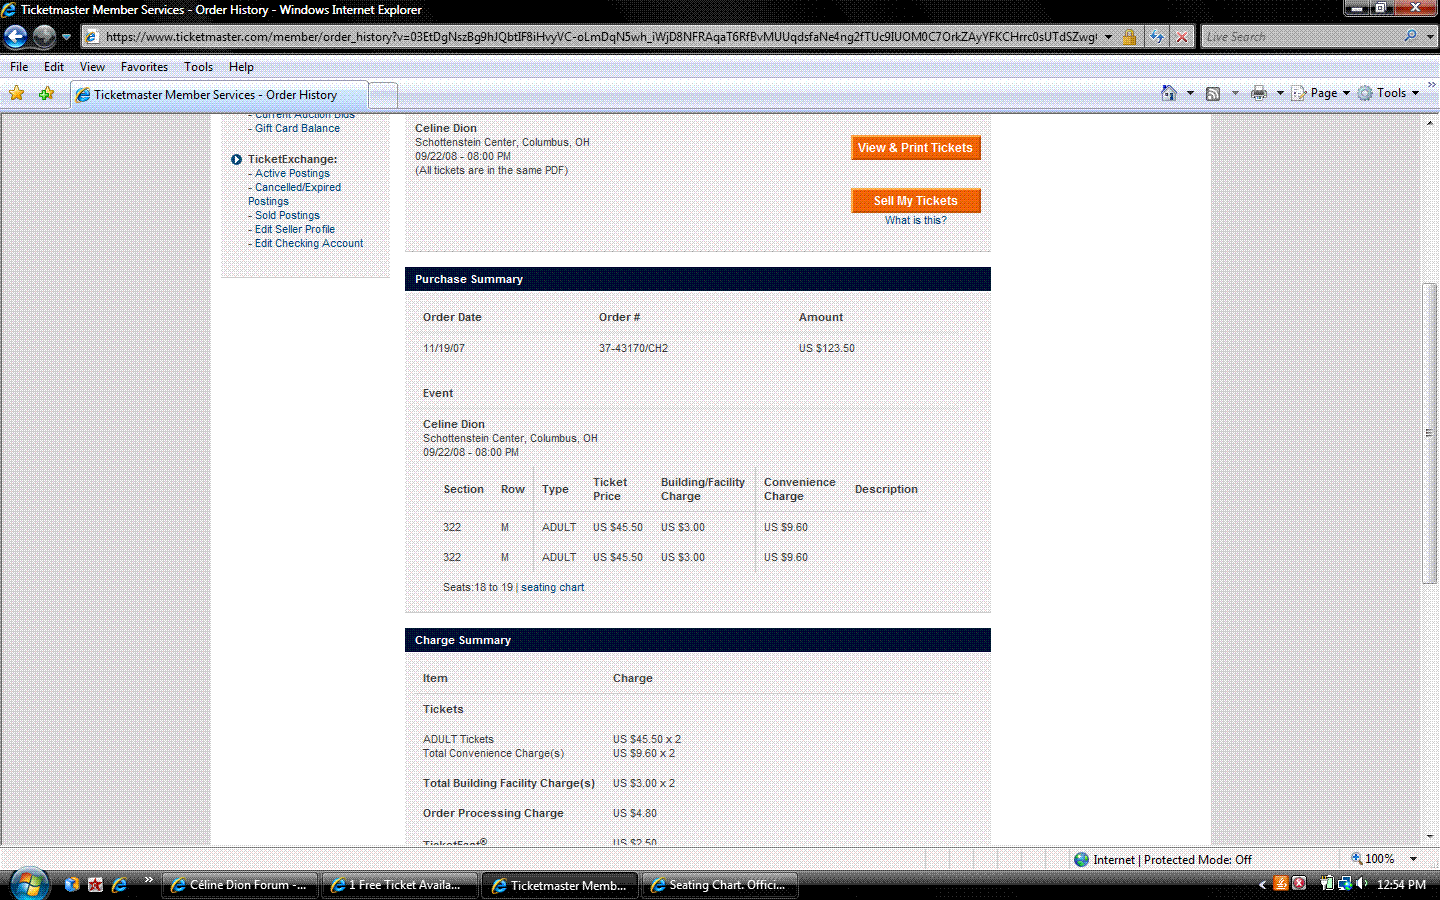
Task: Open the Help menu
Action: pyautogui.click(x=241, y=67)
